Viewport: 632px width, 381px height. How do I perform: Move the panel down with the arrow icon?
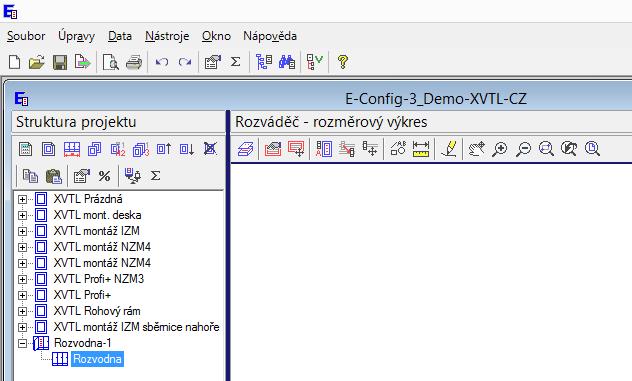coord(187,149)
